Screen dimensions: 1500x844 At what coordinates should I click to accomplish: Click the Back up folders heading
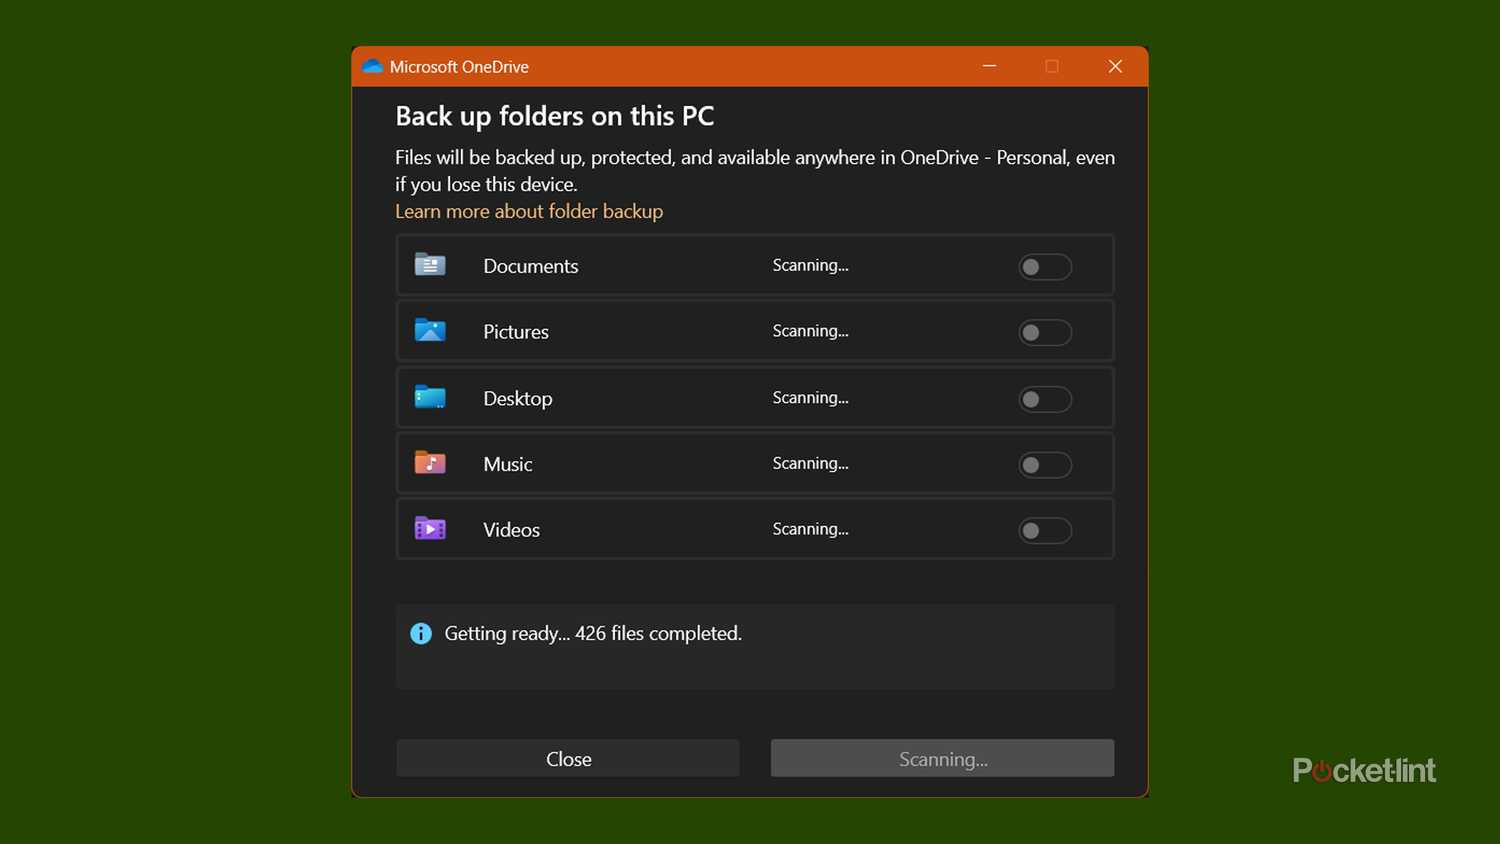pos(554,116)
